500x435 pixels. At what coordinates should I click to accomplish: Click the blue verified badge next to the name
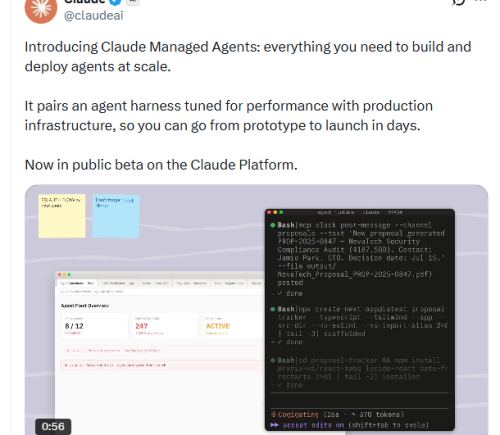[116, 2]
